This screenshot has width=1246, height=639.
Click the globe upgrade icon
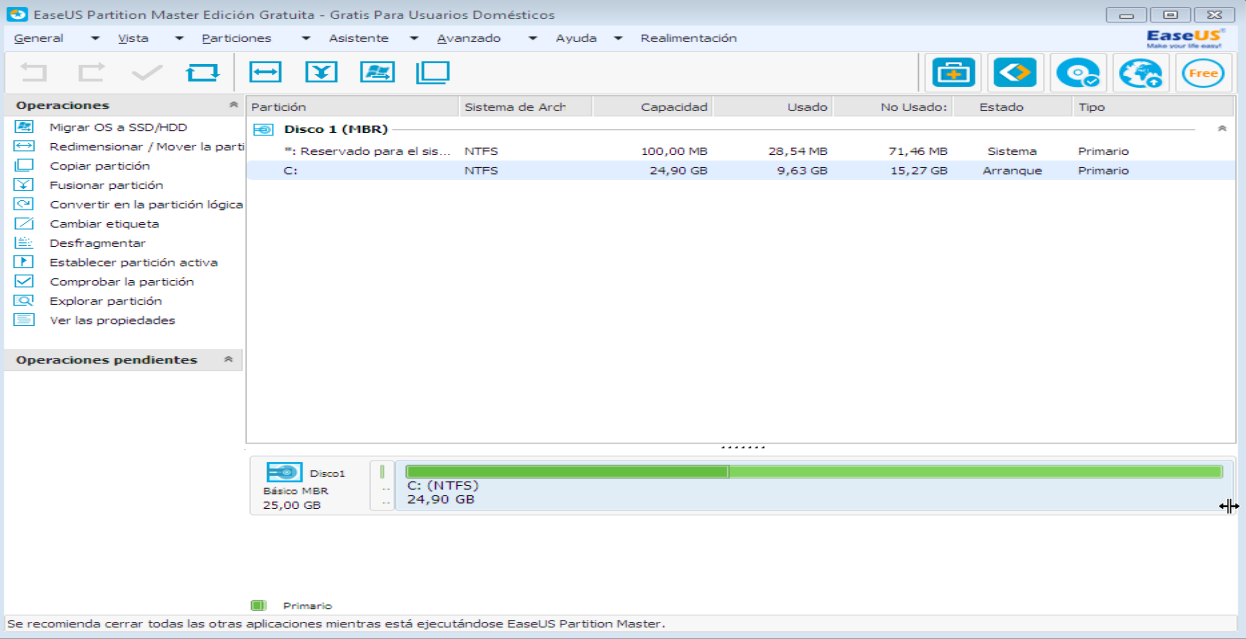pos(1141,73)
